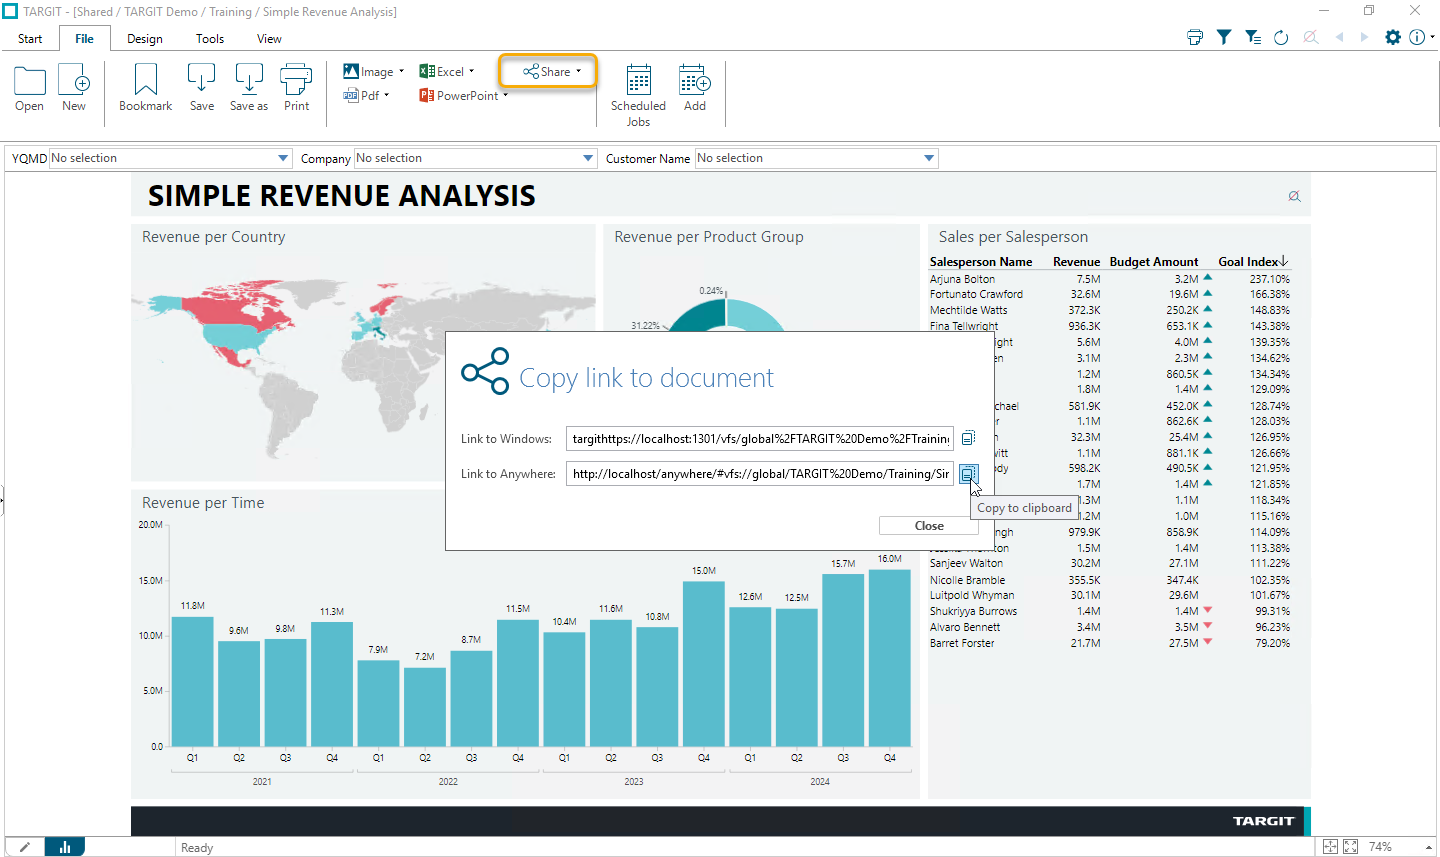Click the Q1 2021 bar labeled 11.8M
This screenshot has height=857, width=1440.
(192, 681)
